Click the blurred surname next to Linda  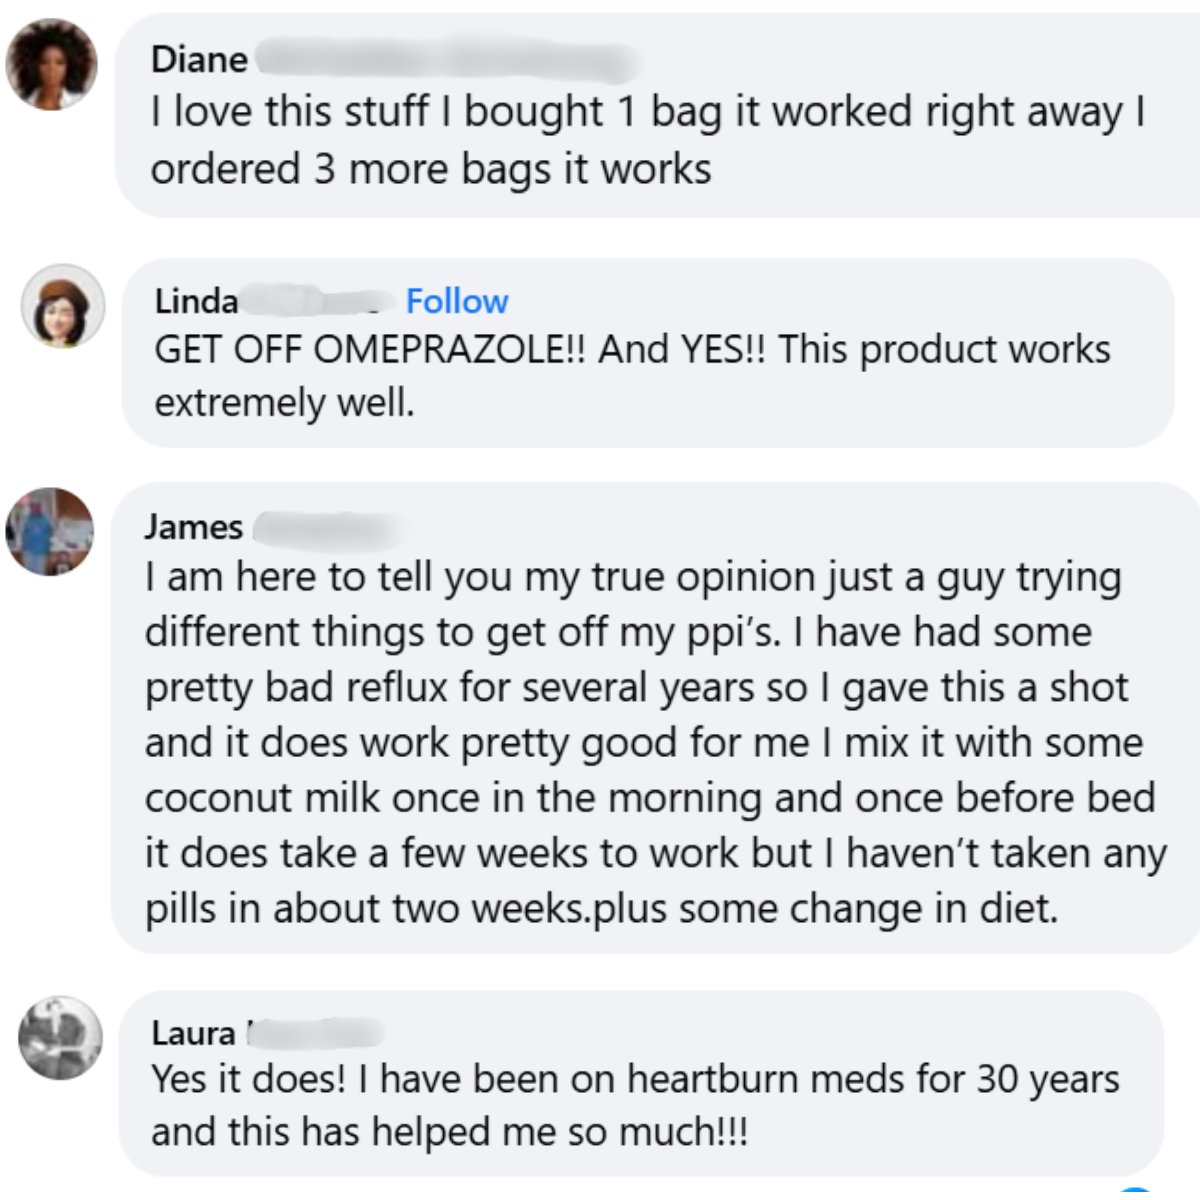(x=314, y=301)
